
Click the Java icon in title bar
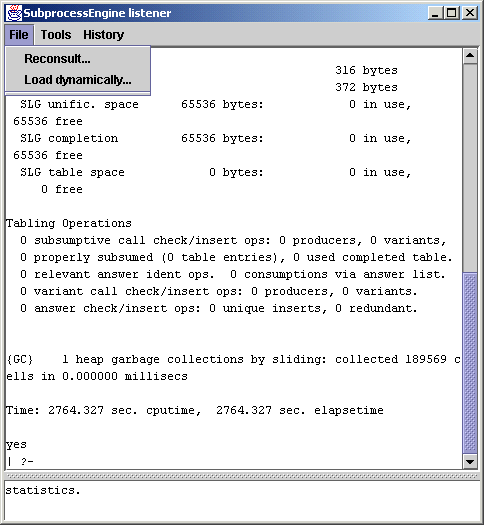14,13
